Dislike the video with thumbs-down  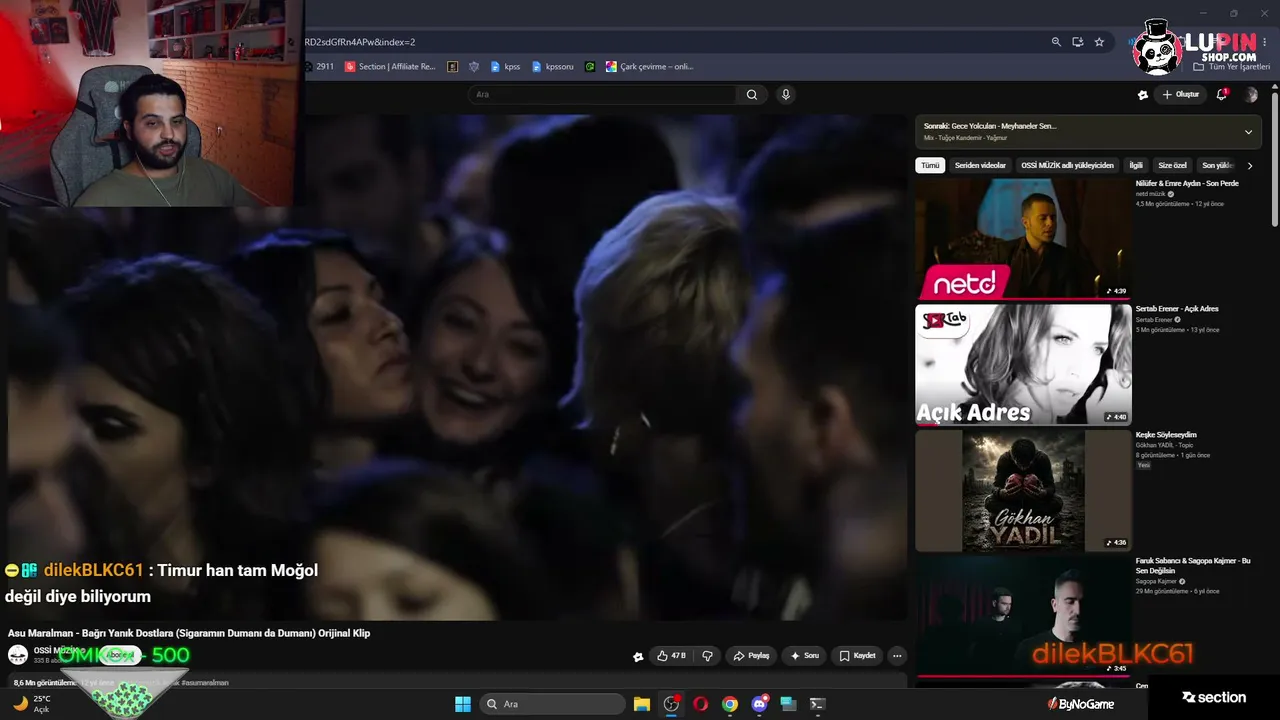coord(707,656)
